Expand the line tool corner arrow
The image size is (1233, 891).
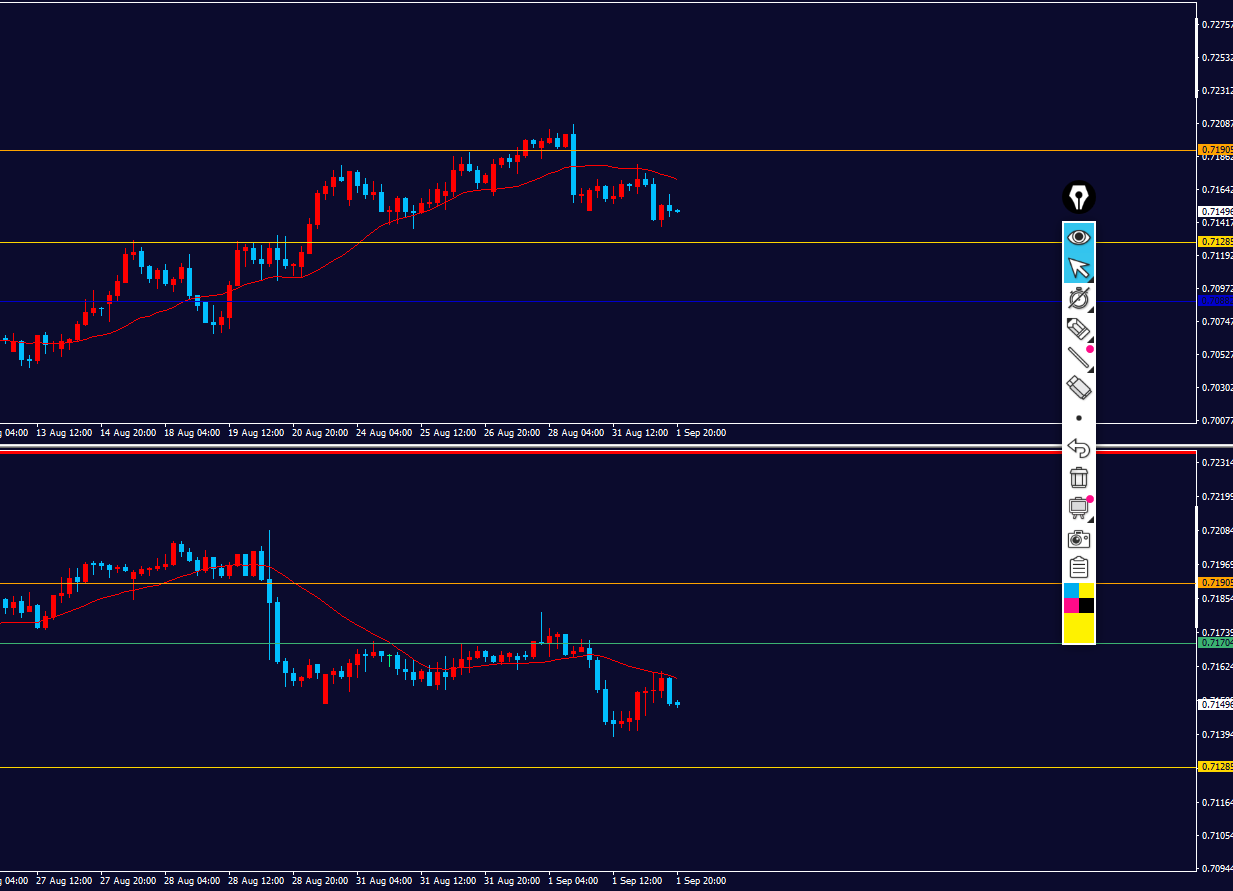1090,369
